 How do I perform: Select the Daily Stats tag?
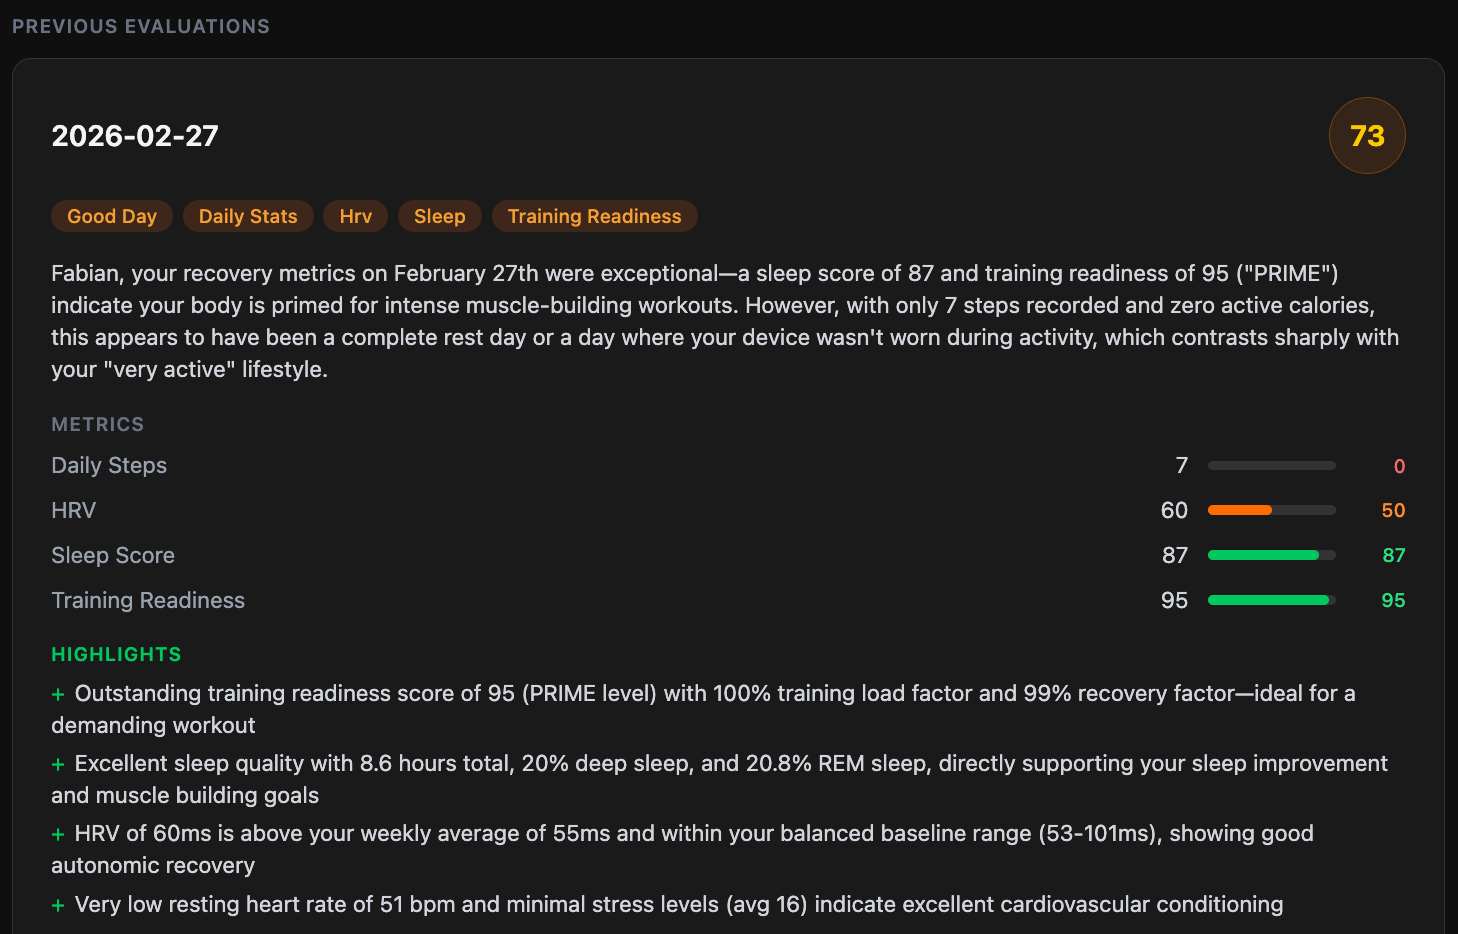click(x=248, y=217)
